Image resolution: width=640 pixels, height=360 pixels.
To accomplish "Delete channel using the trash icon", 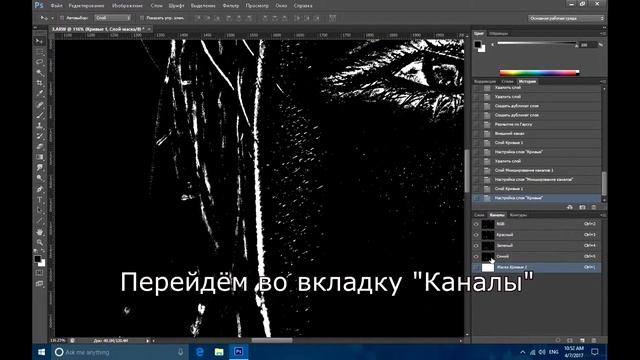I will click(x=594, y=340).
